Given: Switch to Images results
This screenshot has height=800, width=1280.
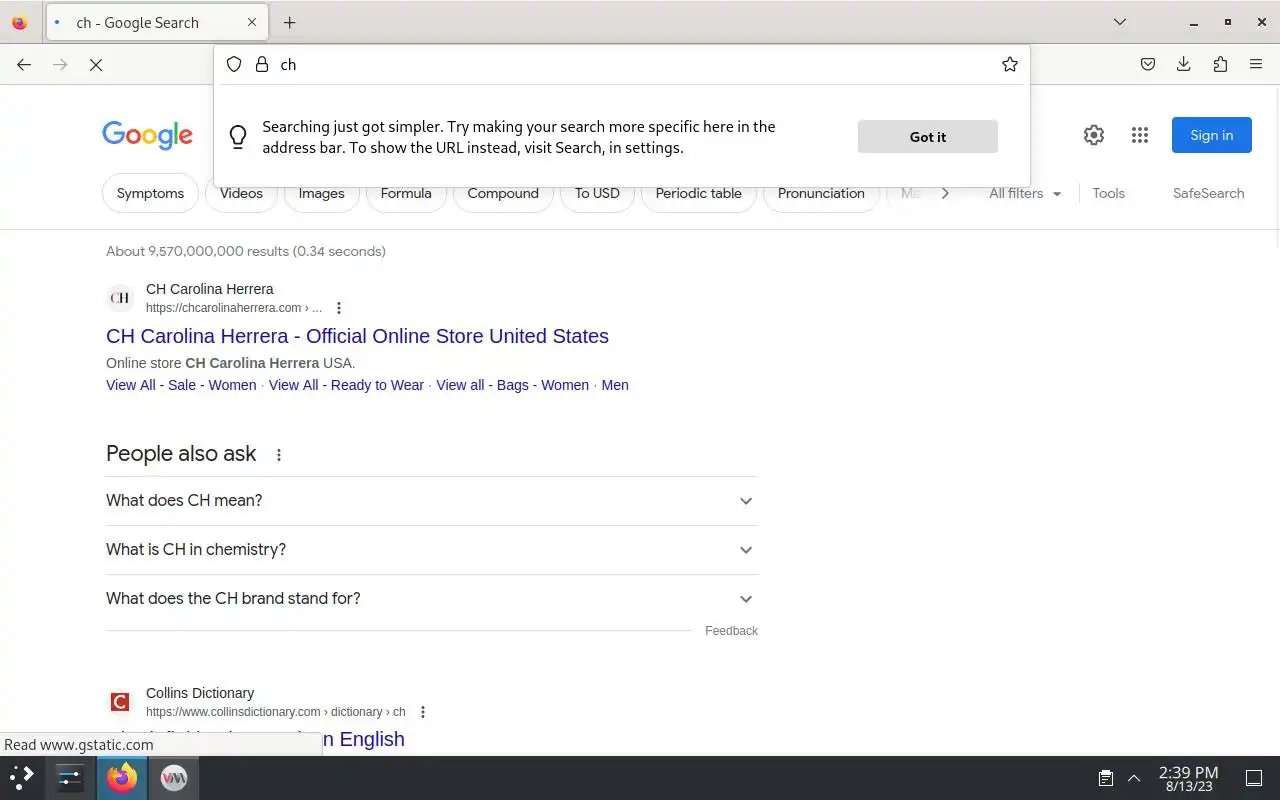Looking at the screenshot, I should 321,193.
